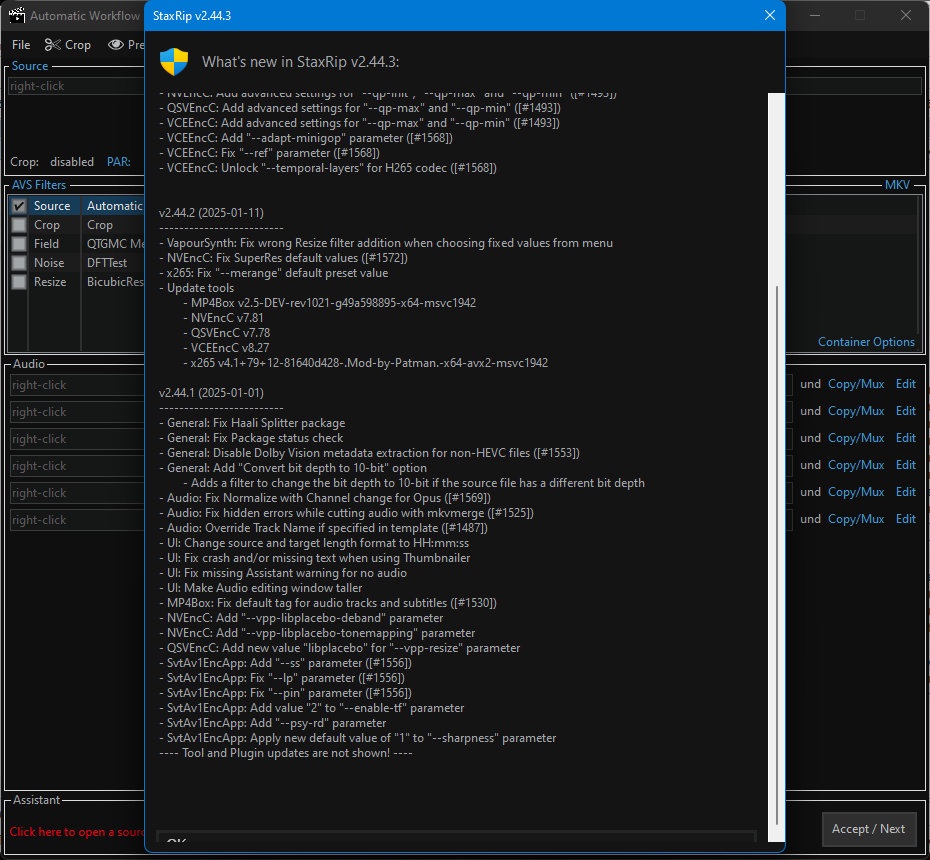The width and height of the screenshot is (930, 860).
Task: Click Edit on the last audio track
Action: 906,518
